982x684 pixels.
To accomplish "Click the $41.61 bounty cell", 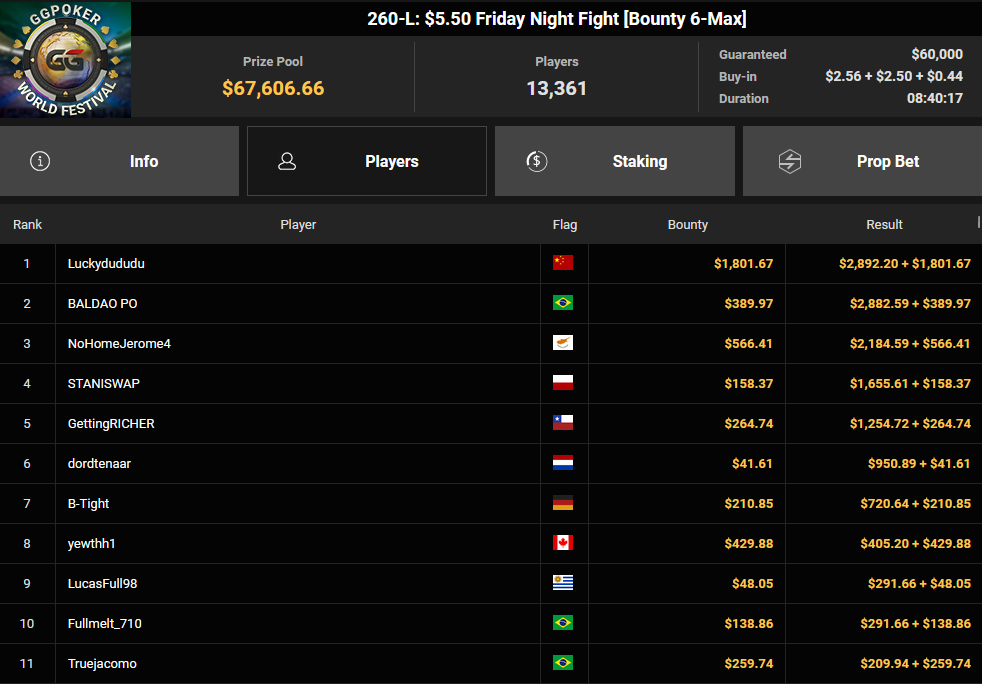I will [686, 464].
